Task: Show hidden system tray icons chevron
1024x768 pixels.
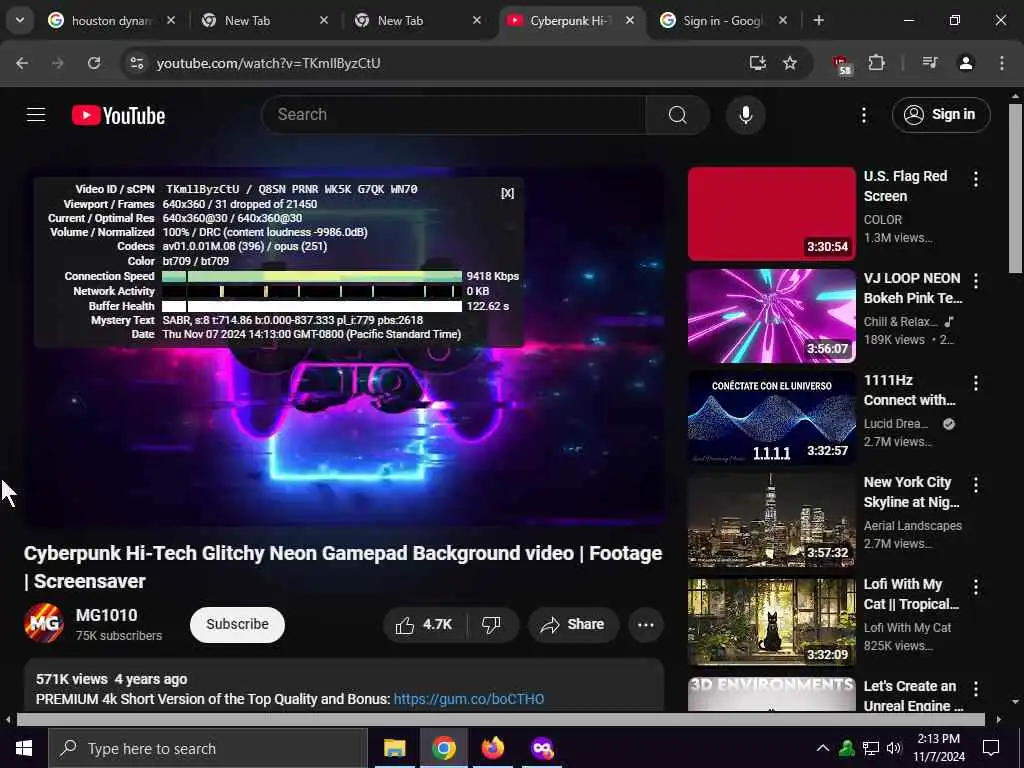Action: (823, 748)
